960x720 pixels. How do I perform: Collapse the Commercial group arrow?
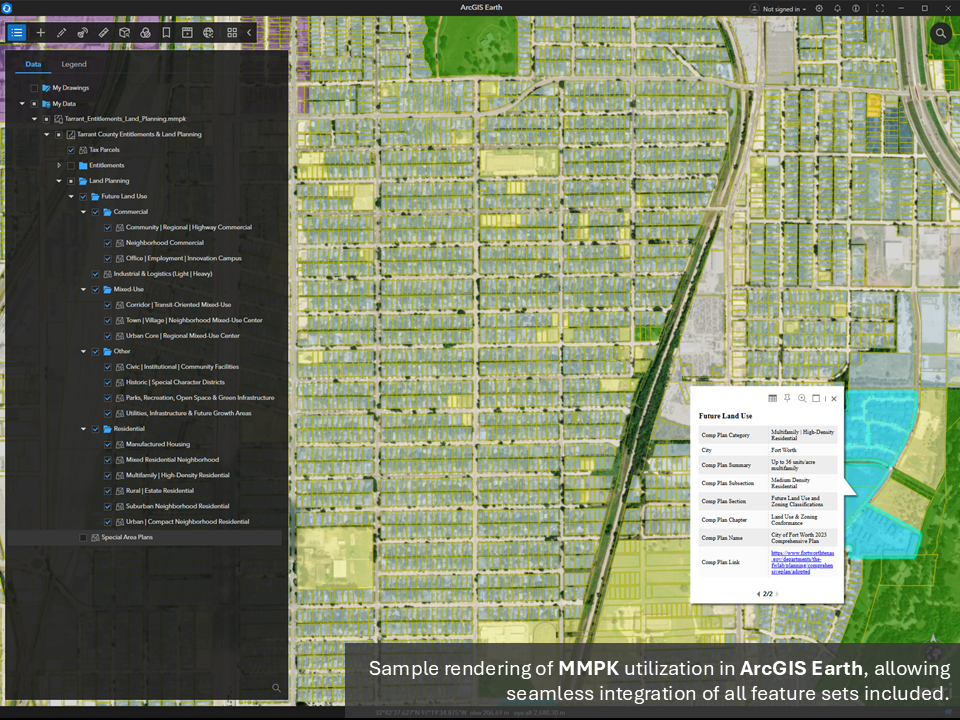[x=83, y=212]
